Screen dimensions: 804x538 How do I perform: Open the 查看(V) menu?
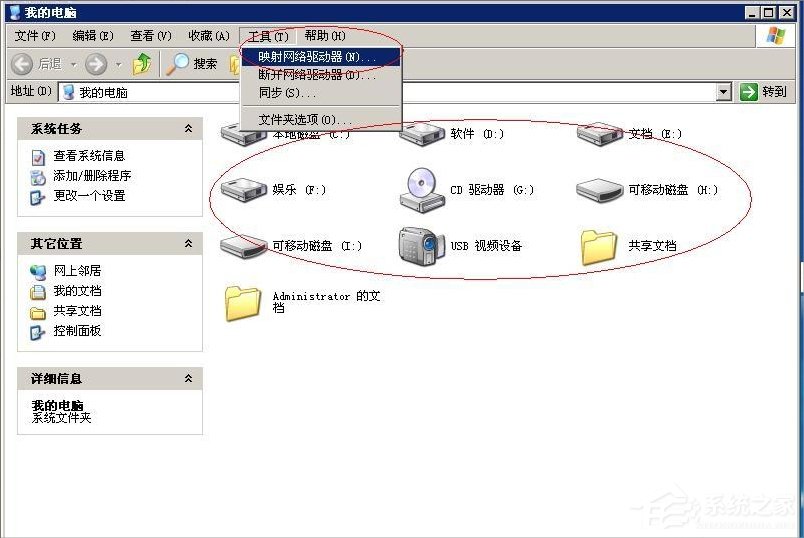pos(151,36)
